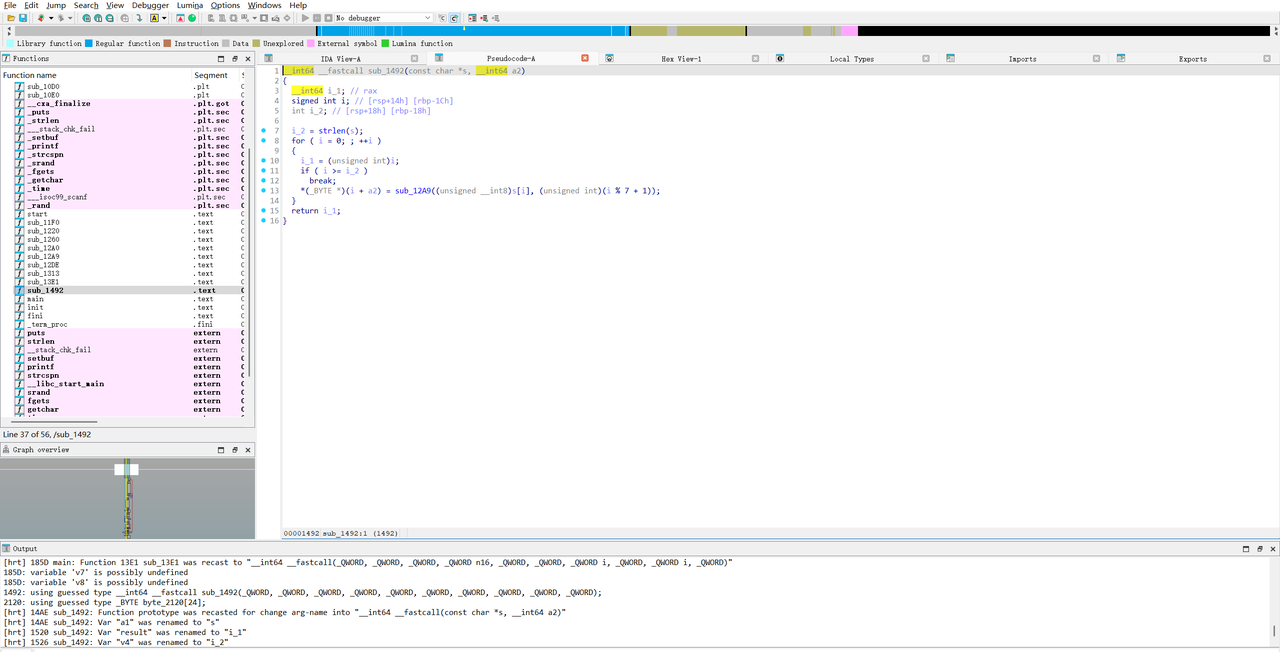Select the main function in the list
The width and height of the screenshot is (1280, 652).
point(35,299)
